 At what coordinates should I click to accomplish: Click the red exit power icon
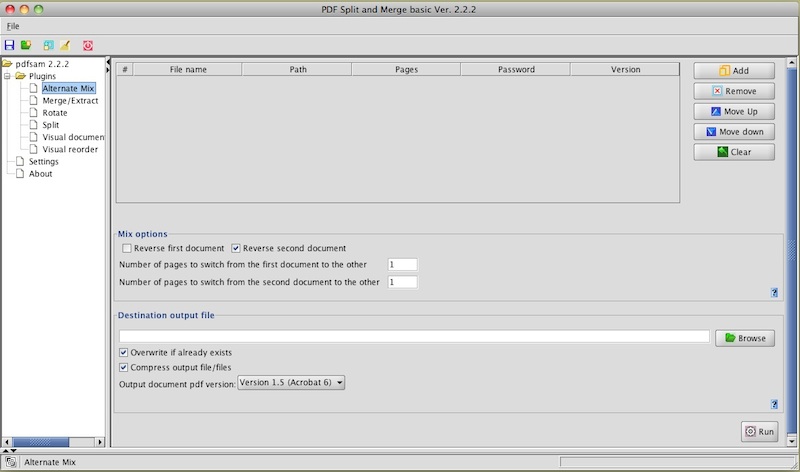tap(88, 45)
